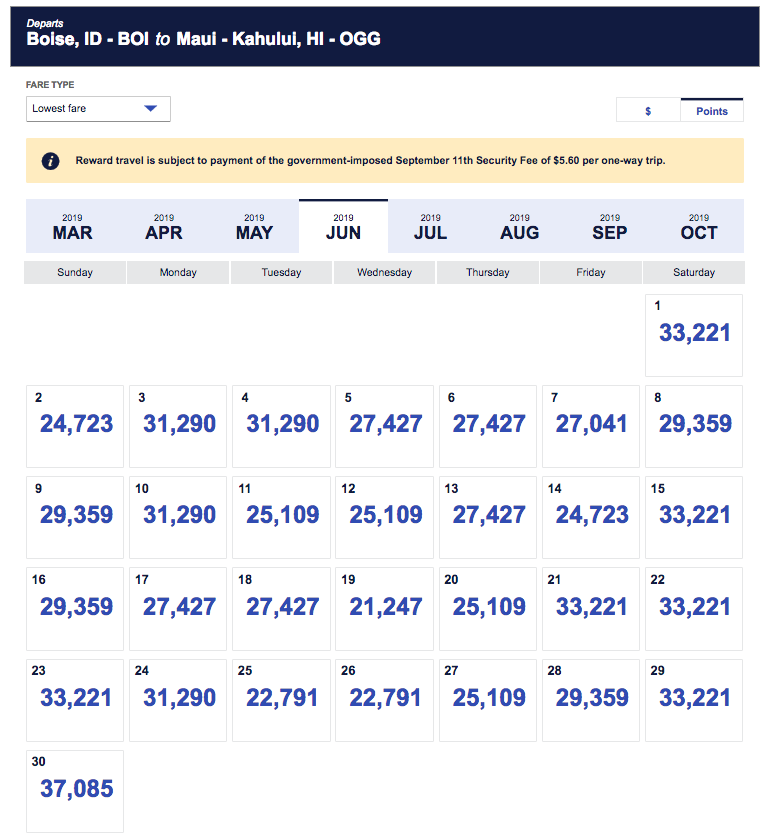
Task: Switch to the SEP 2019 tab
Action: [609, 226]
